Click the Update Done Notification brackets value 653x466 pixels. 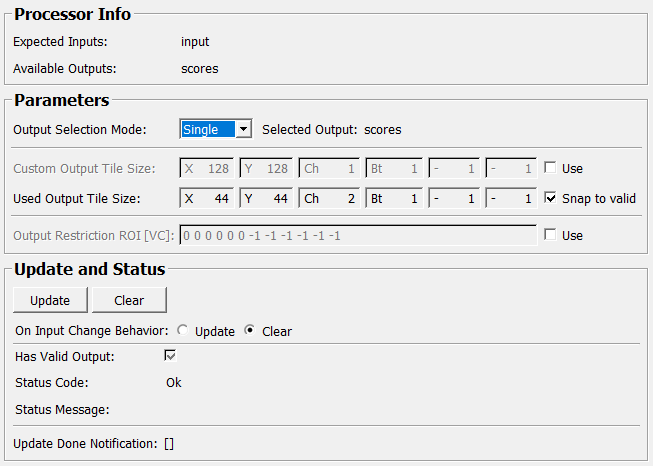169,443
